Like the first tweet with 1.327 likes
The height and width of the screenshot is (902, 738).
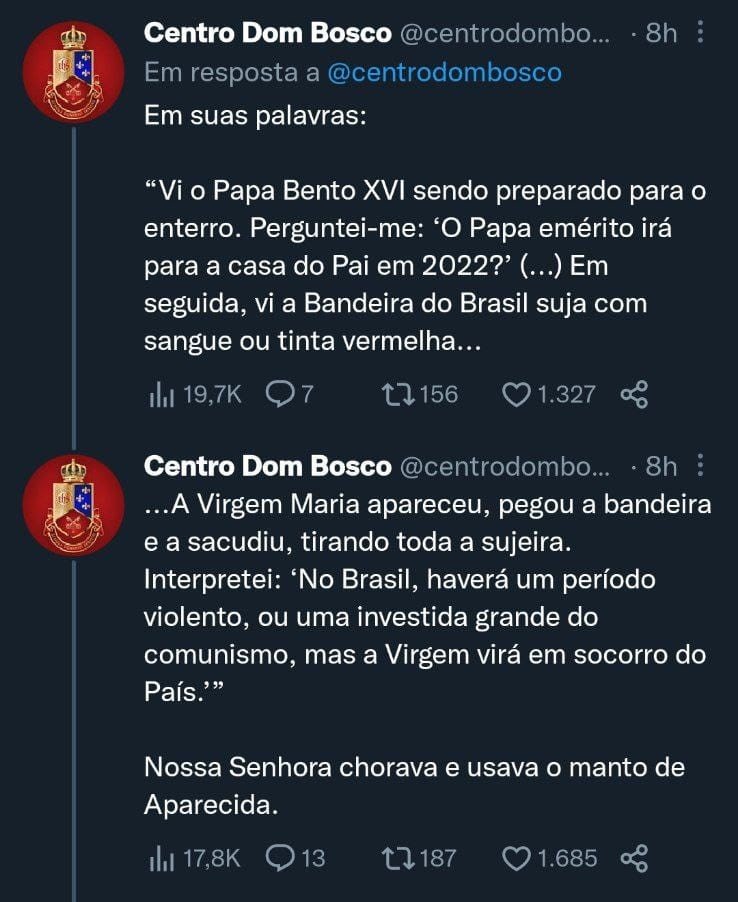click(516, 395)
